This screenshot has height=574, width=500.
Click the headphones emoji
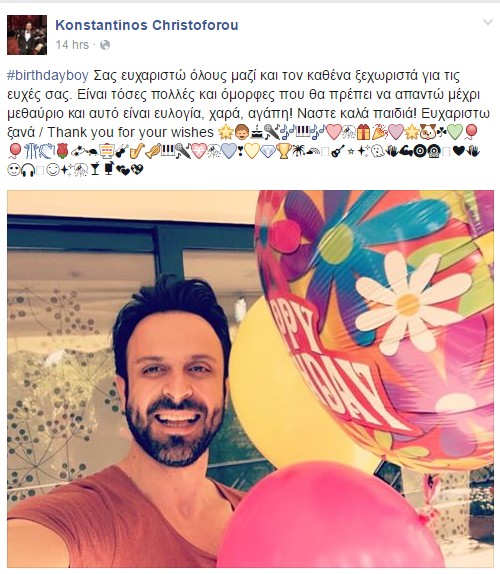(28, 170)
